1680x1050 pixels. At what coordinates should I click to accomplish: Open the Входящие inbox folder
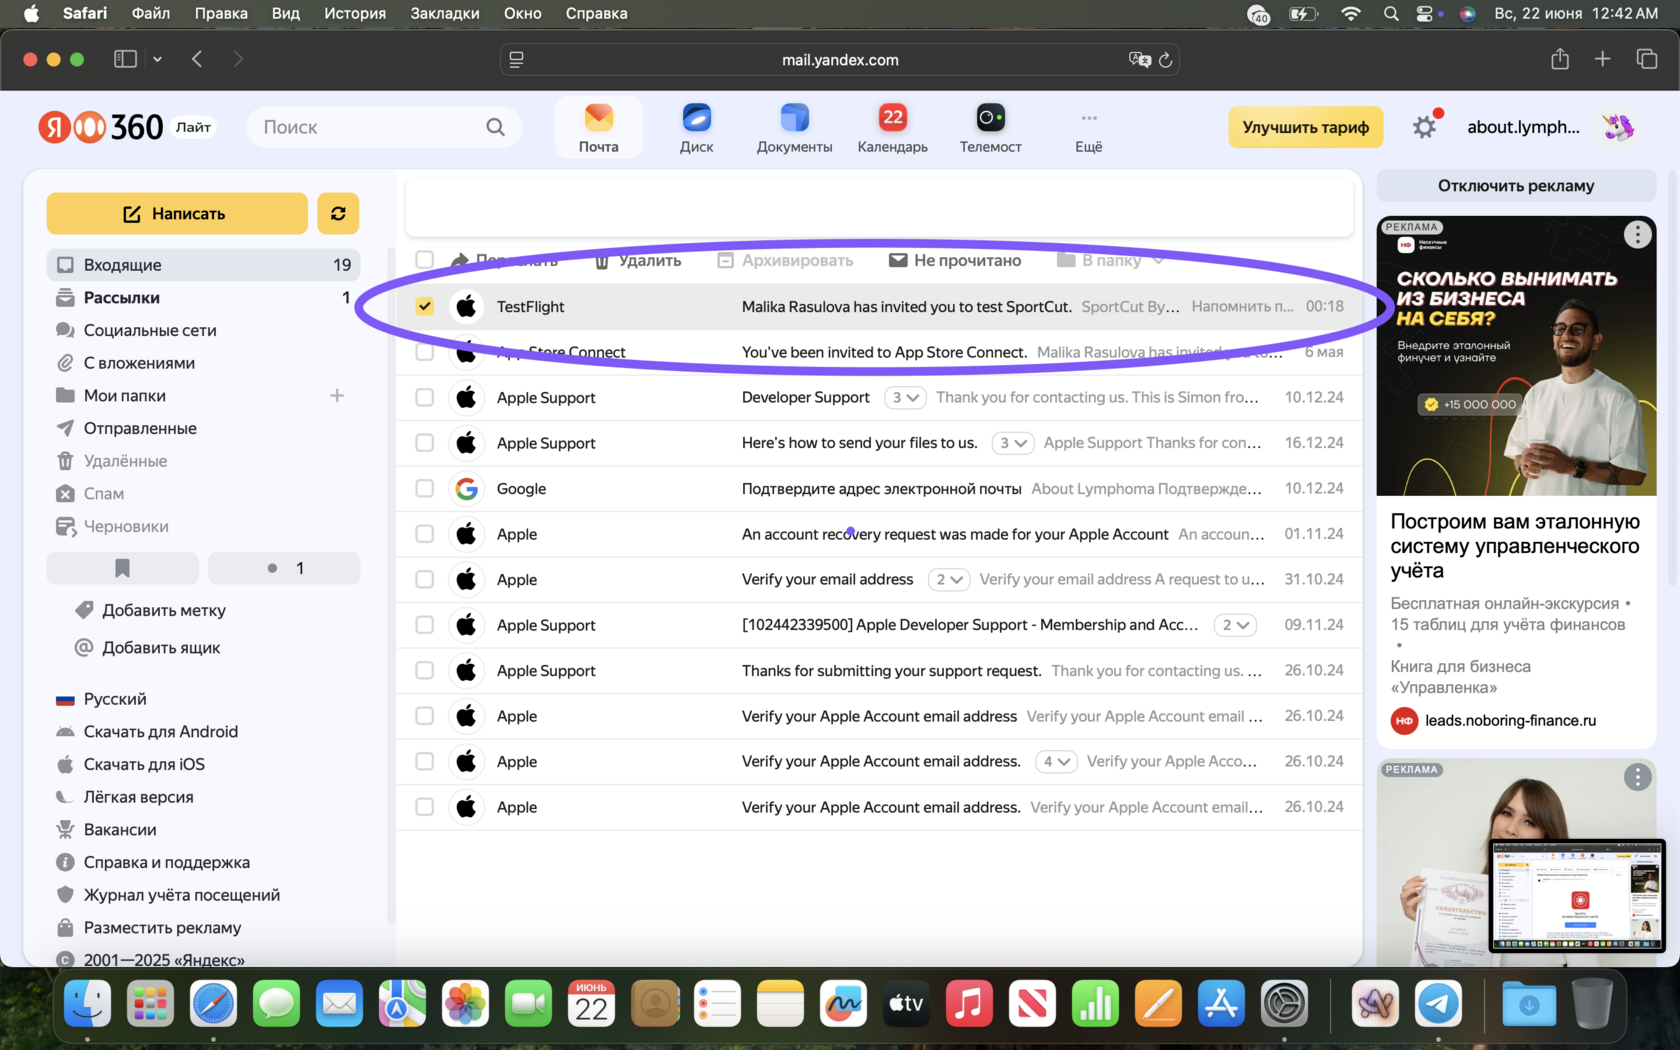pyautogui.click(x=204, y=265)
